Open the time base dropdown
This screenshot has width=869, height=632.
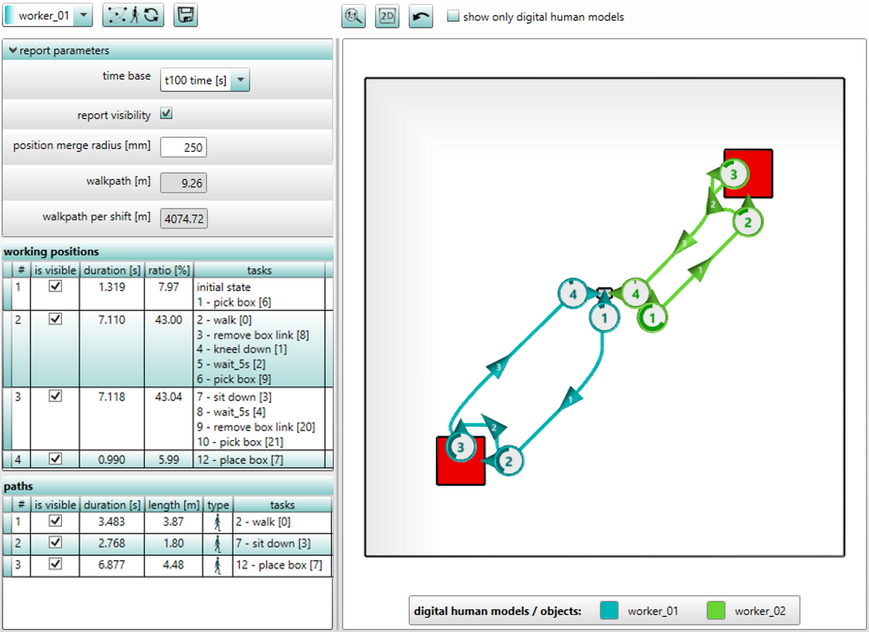pos(240,81)
